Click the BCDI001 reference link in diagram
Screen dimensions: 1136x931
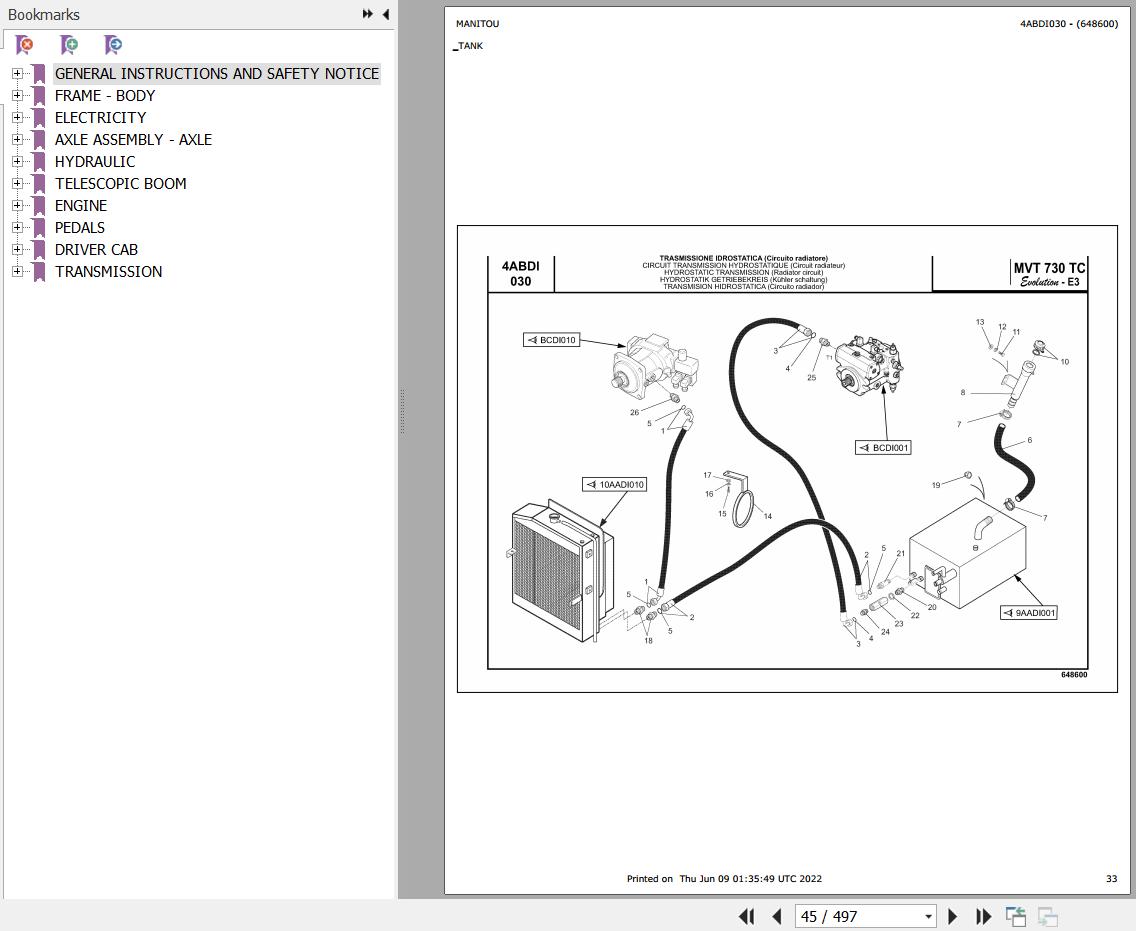point(883,448)
